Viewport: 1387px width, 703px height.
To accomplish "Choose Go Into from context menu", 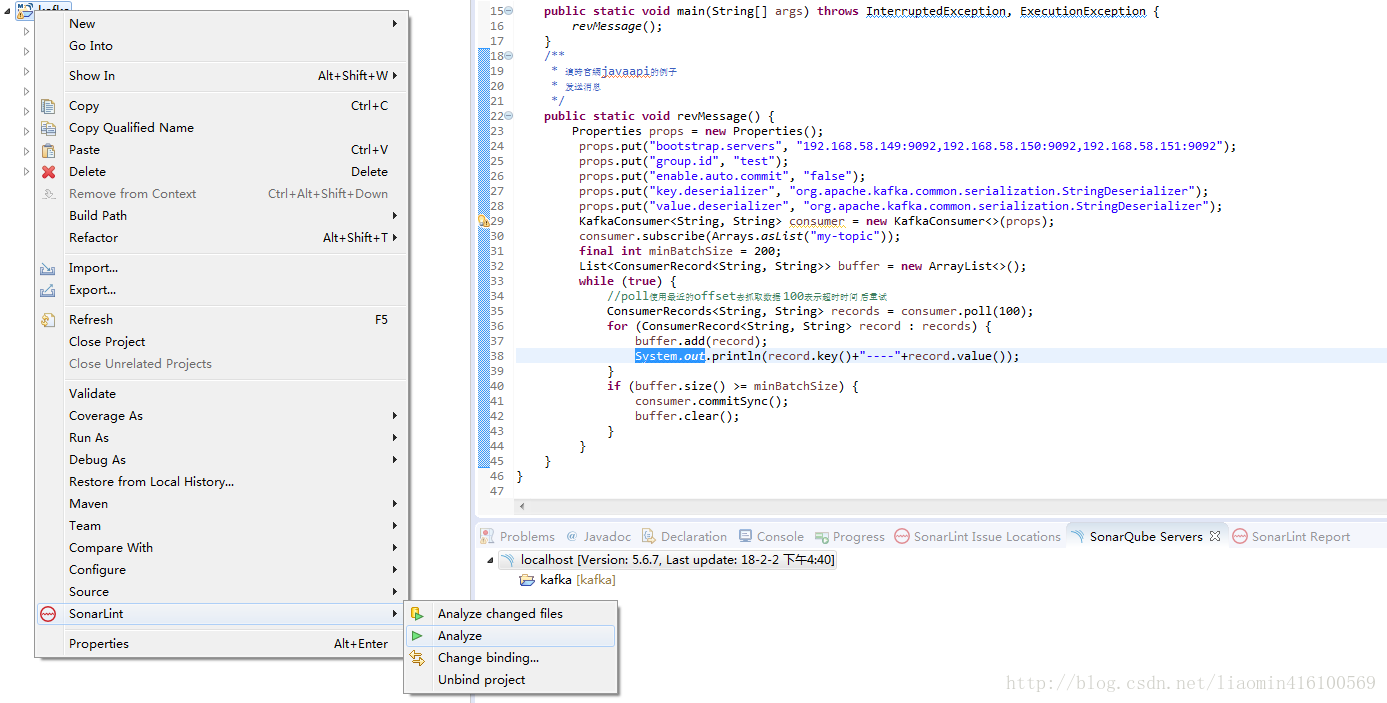I will pos(223,46).
